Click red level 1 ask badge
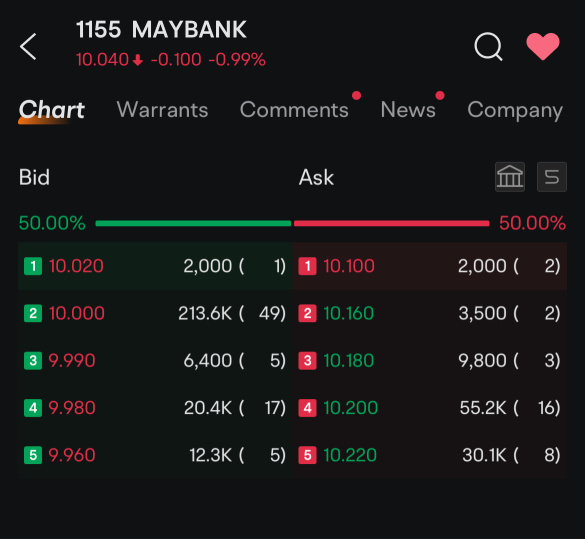Screen dimensions: 585x539 pyautogui.click(x=307, y=266)
